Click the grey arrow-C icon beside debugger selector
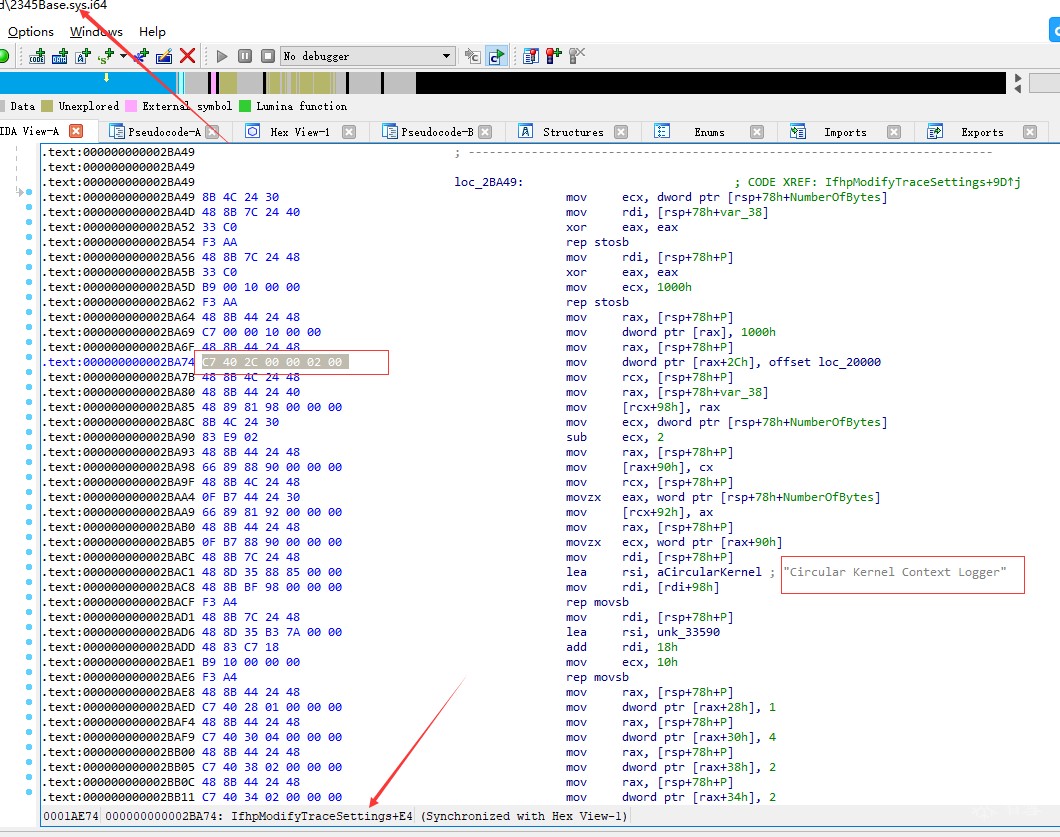This screenshot has width=1060, height=837. pos(473,56)
